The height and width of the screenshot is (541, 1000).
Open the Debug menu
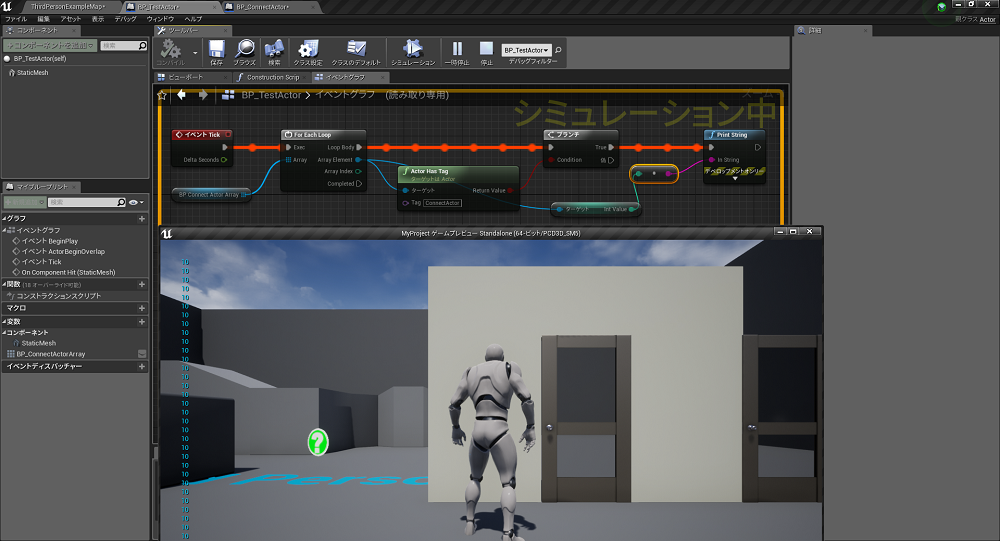[x=125, y=19]
